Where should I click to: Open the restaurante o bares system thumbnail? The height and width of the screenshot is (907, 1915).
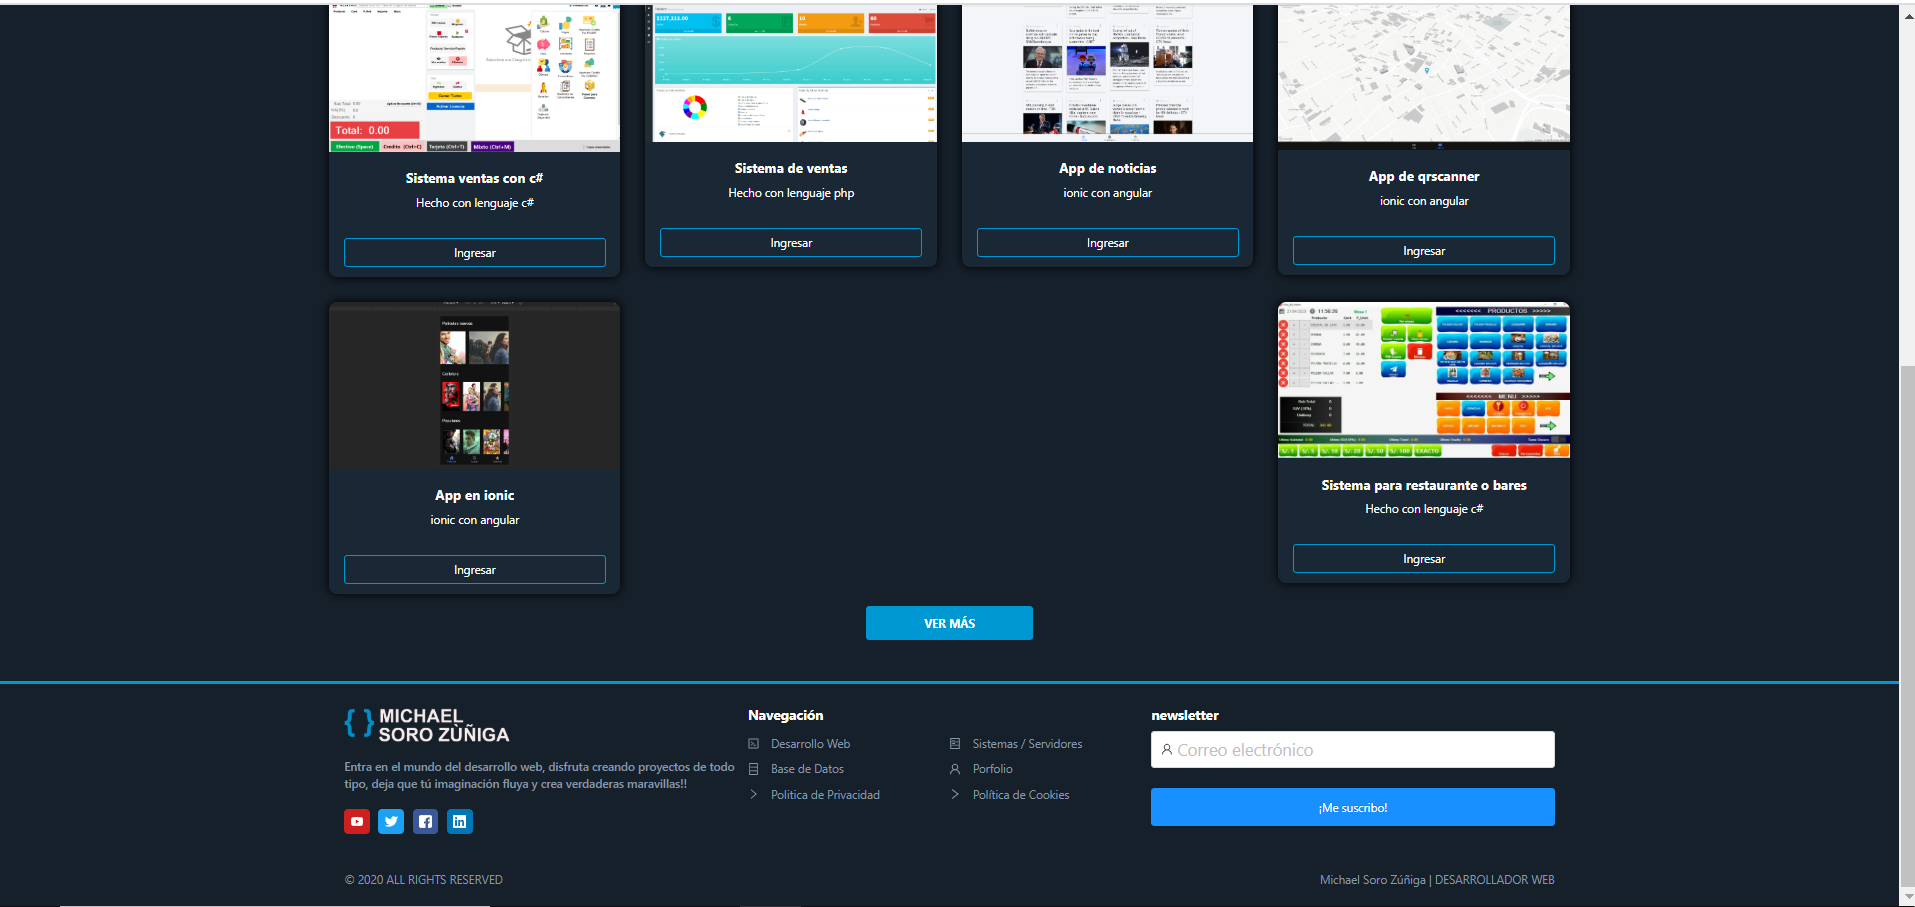[1424, 380]
